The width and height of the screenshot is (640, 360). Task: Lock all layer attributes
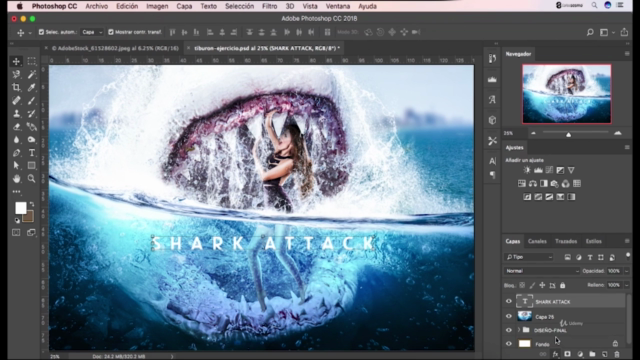(x=562, y=285)
